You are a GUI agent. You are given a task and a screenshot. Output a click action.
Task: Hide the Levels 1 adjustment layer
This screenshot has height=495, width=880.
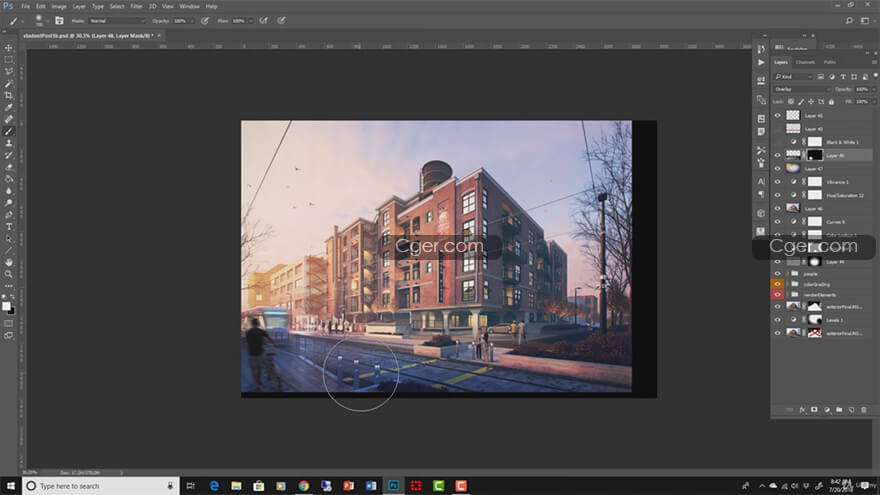[x=777, y=320]
